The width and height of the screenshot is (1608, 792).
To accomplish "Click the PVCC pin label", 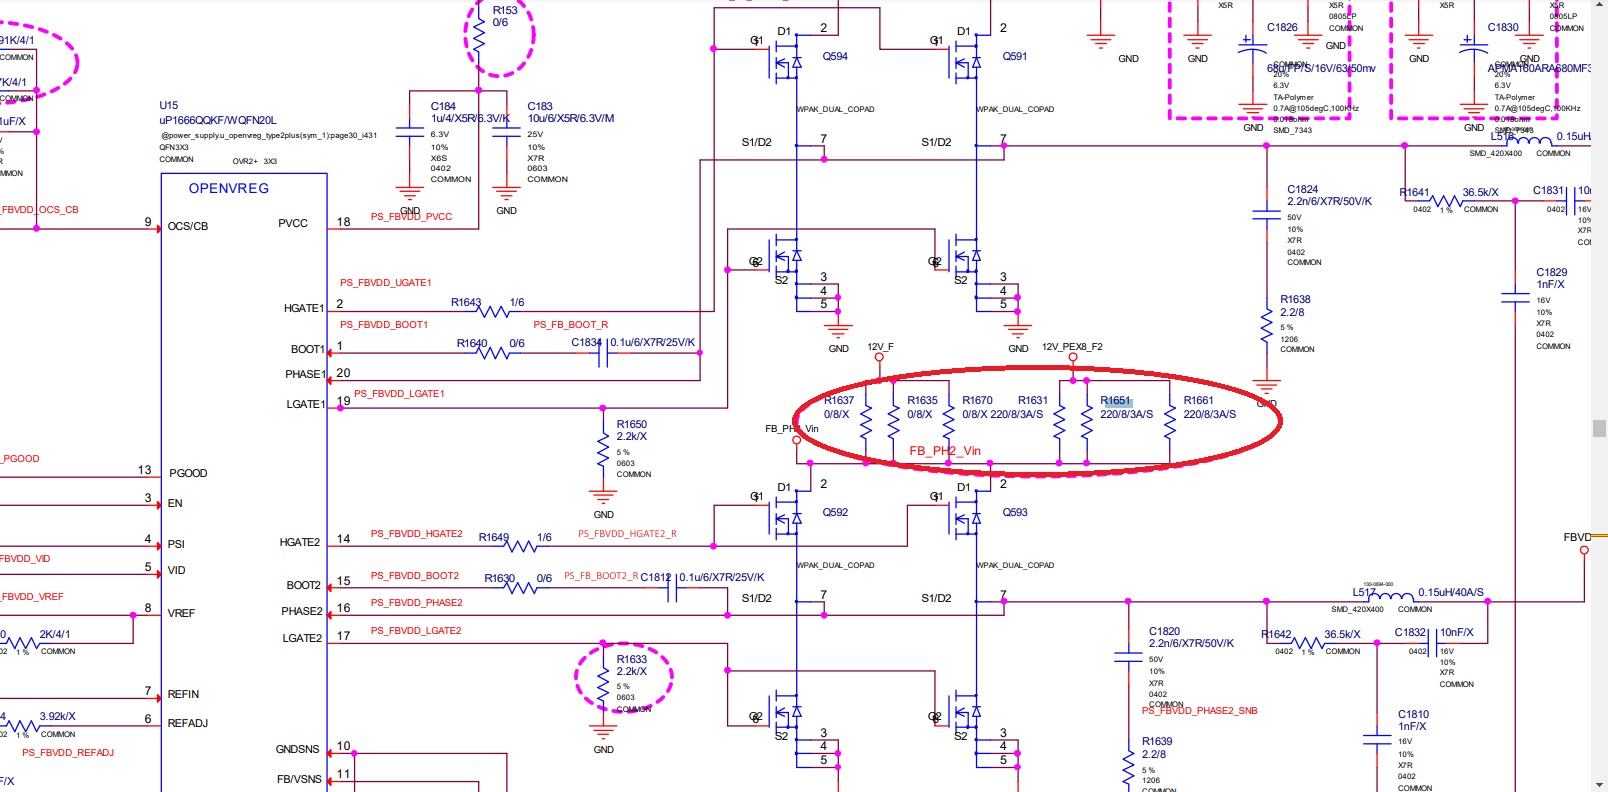I will 293,223.
